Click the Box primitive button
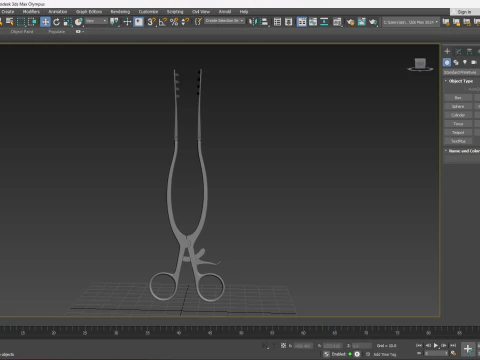This screenshot has height=360, width=480. [458, 98]
